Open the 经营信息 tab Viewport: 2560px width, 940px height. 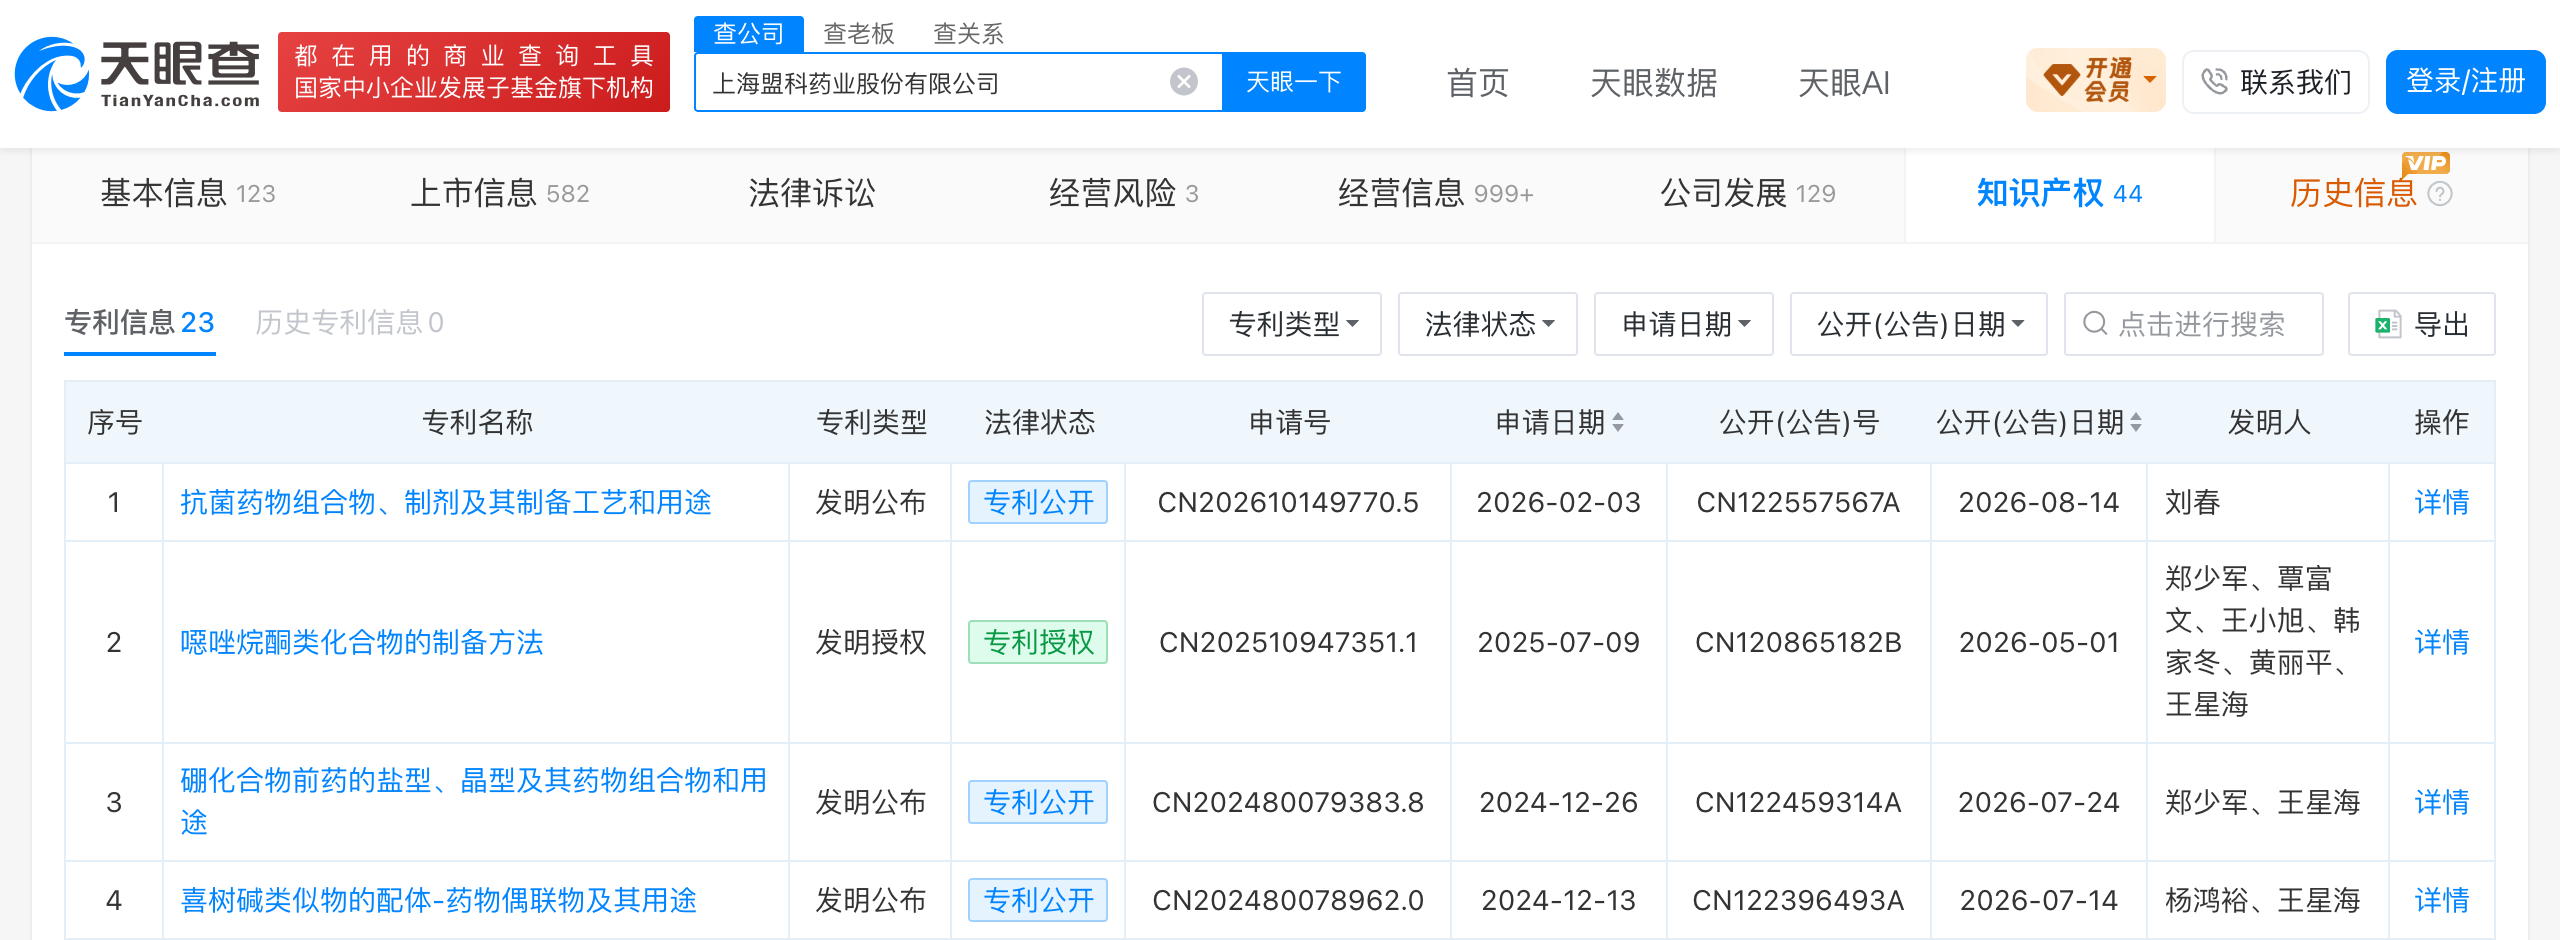click(1436, 193)
